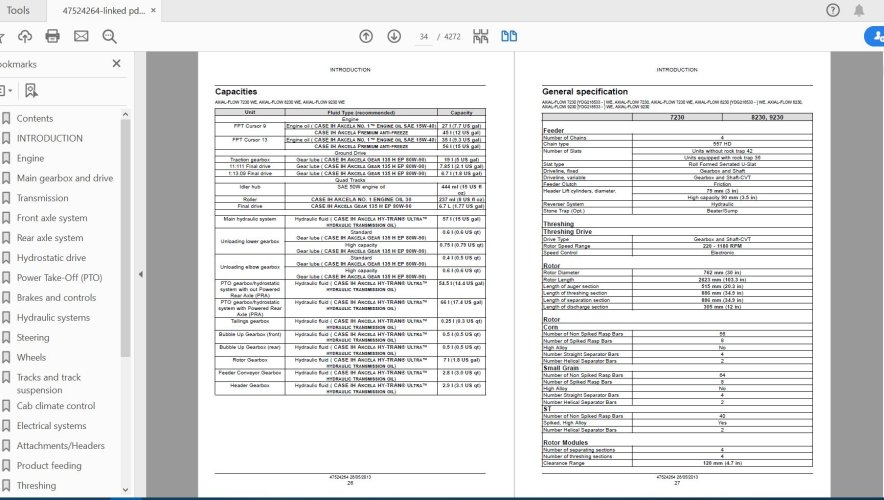Click the bookmark icon beside Threshing

tap(6, 485)
